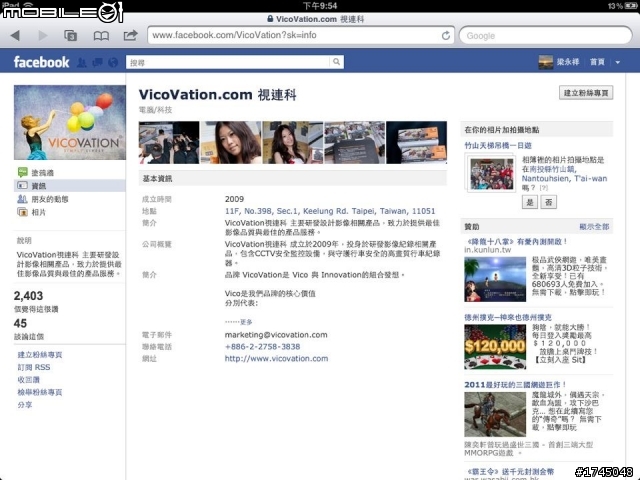Open the $120,000 poker ad image
Image resolution: width=640 pixels, height=480 pixels.
(495, 347)
